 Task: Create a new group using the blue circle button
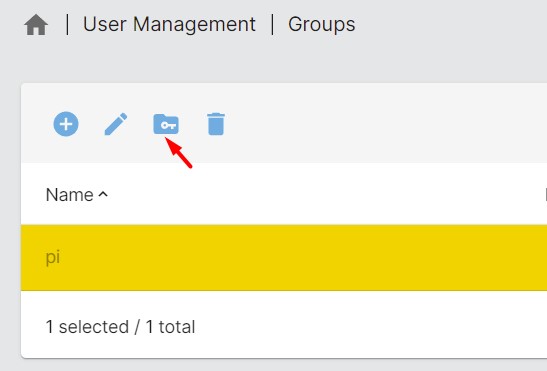[66, 124]
